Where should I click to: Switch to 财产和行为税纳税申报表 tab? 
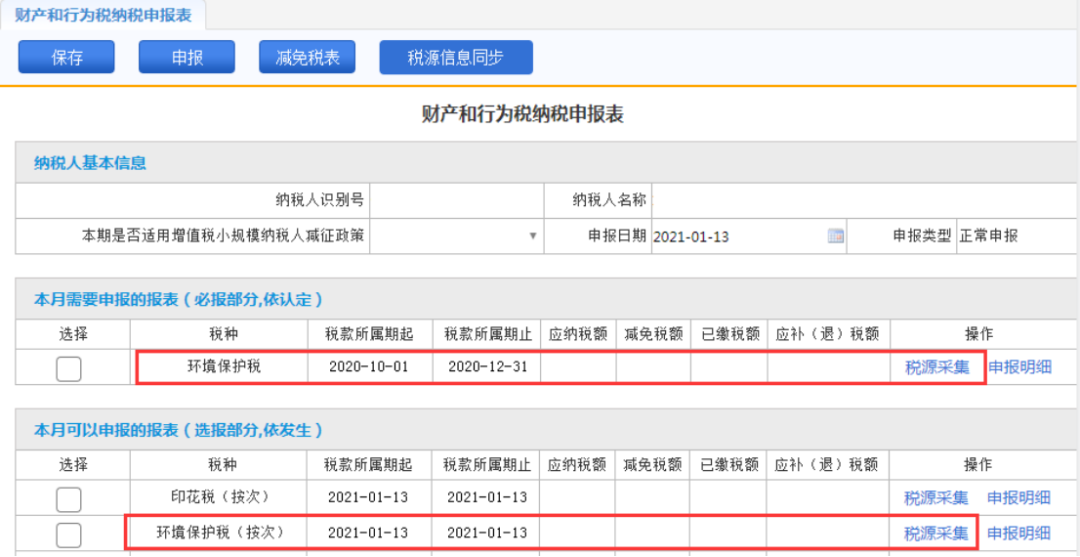pyautogui.click(x=103, y=14)
